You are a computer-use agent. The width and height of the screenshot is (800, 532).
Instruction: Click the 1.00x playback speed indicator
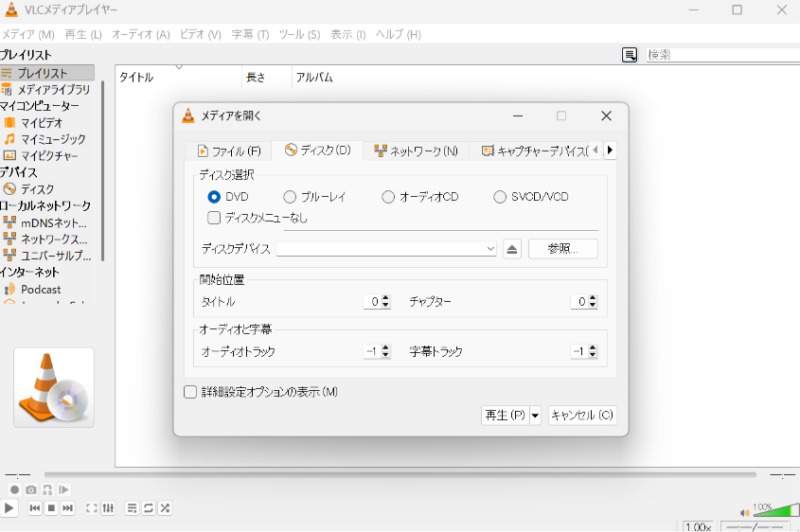(x=698, y=526)
